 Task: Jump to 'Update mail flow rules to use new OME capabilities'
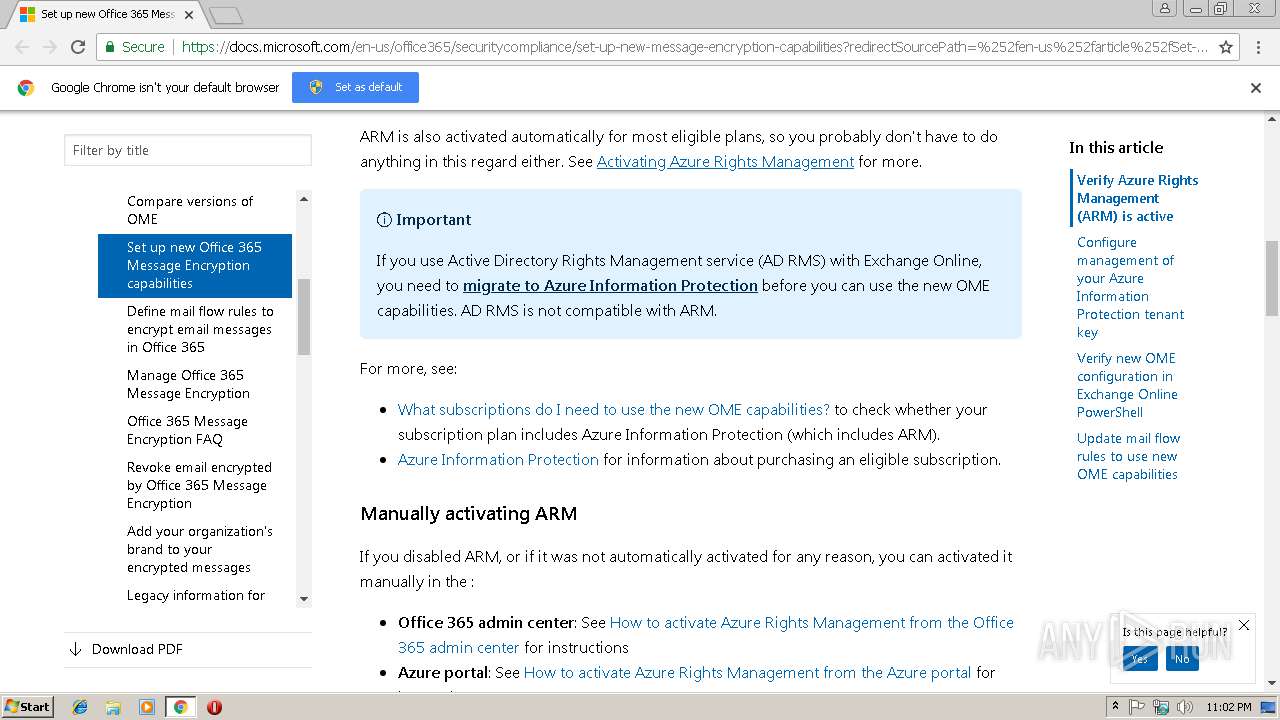pyautogui.click(x=1128, y=456)
